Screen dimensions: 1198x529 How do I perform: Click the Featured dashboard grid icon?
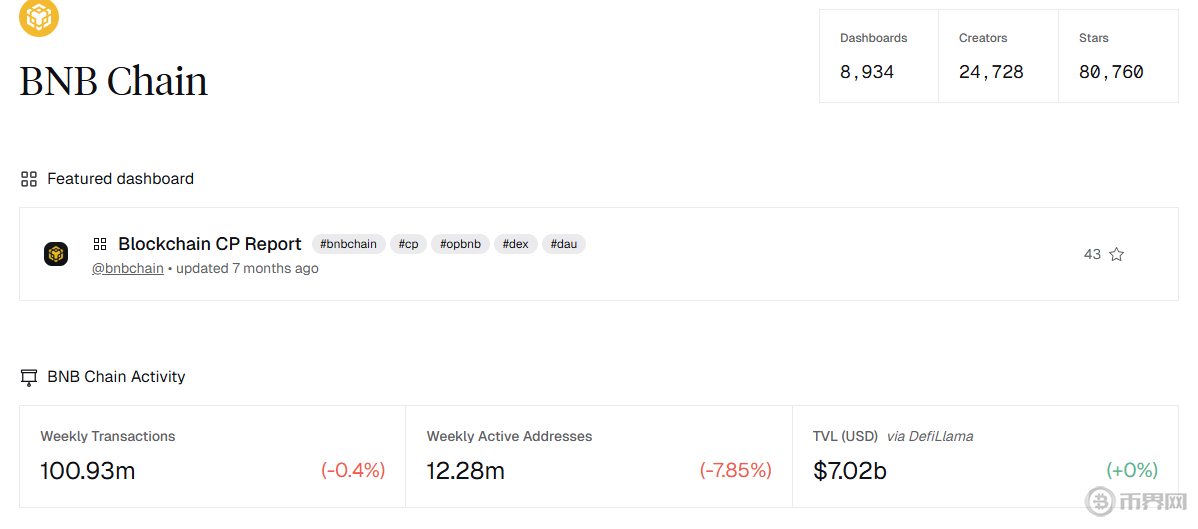pyautogui.click(x=29, y=179)
